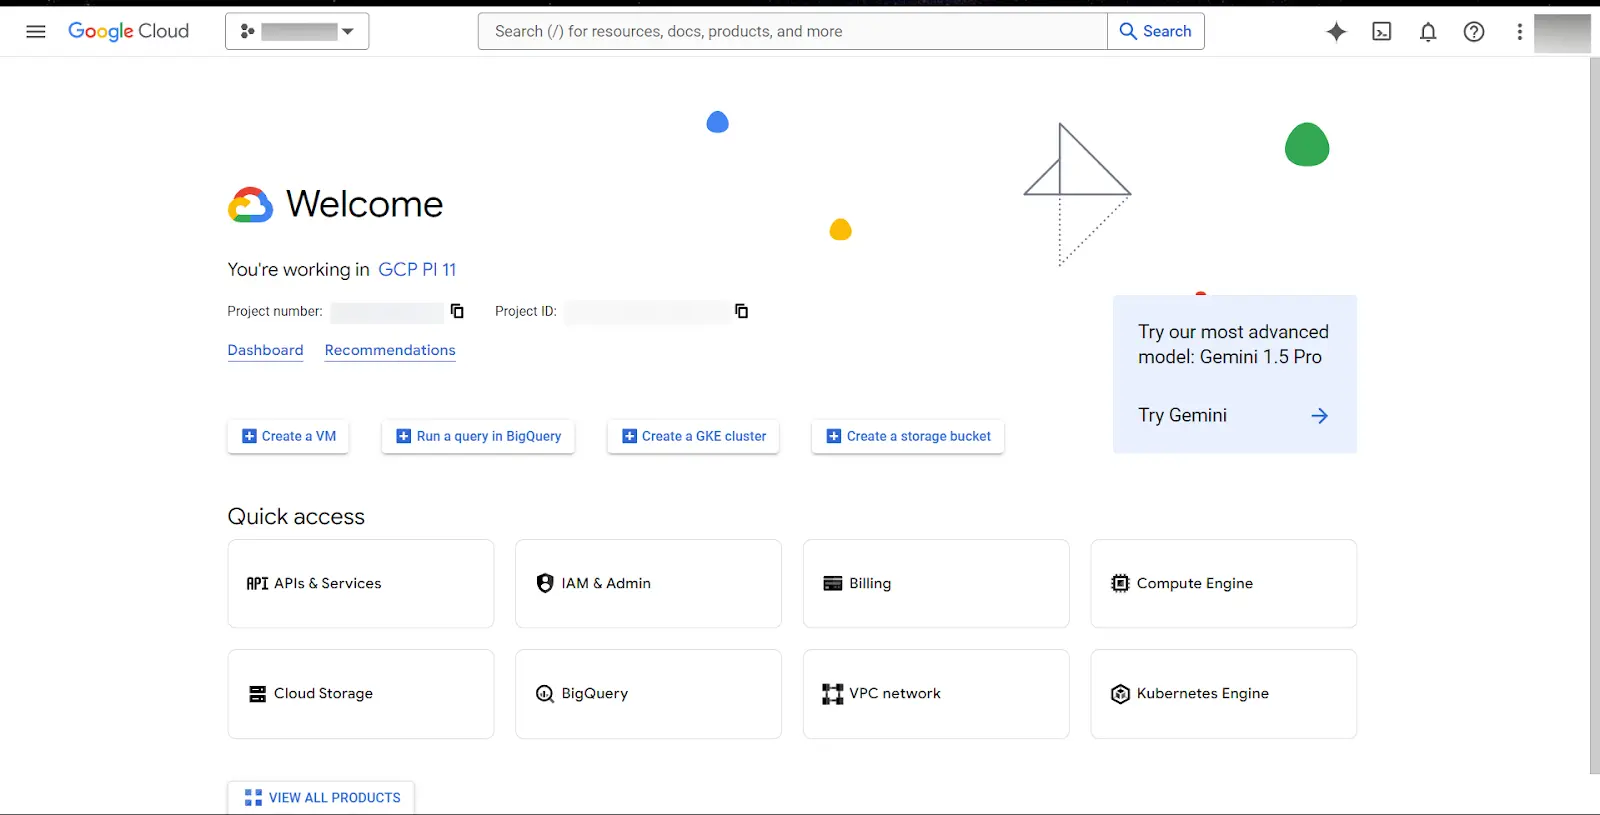Click the page vertical scrollbar

click(x=1594, y=415)
